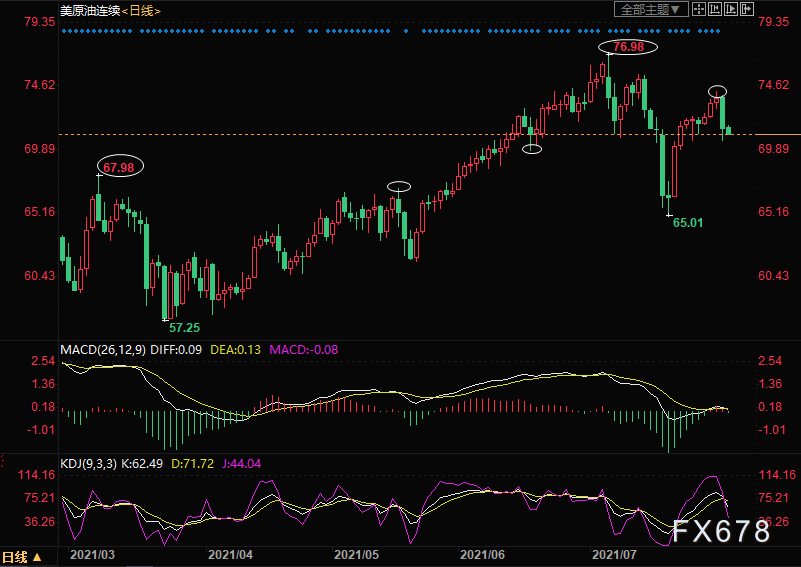This screenshot has height=567, width=801.
Task: Click the play-forward chart icon
Action: click(730, 9)
